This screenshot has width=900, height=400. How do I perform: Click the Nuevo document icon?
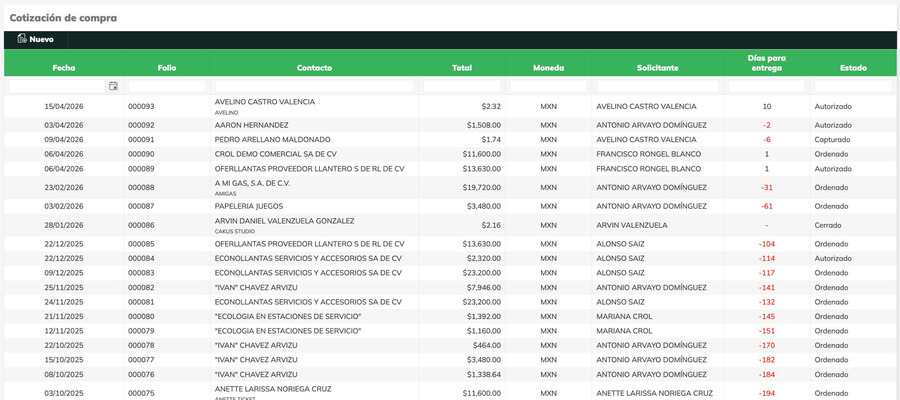point(22,39)
